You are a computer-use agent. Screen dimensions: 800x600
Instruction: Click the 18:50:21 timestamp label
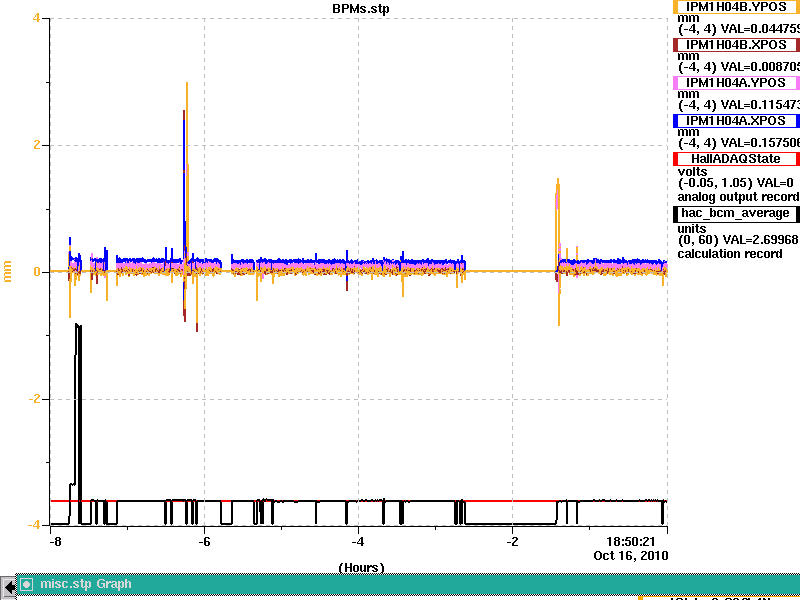[630, 541]
